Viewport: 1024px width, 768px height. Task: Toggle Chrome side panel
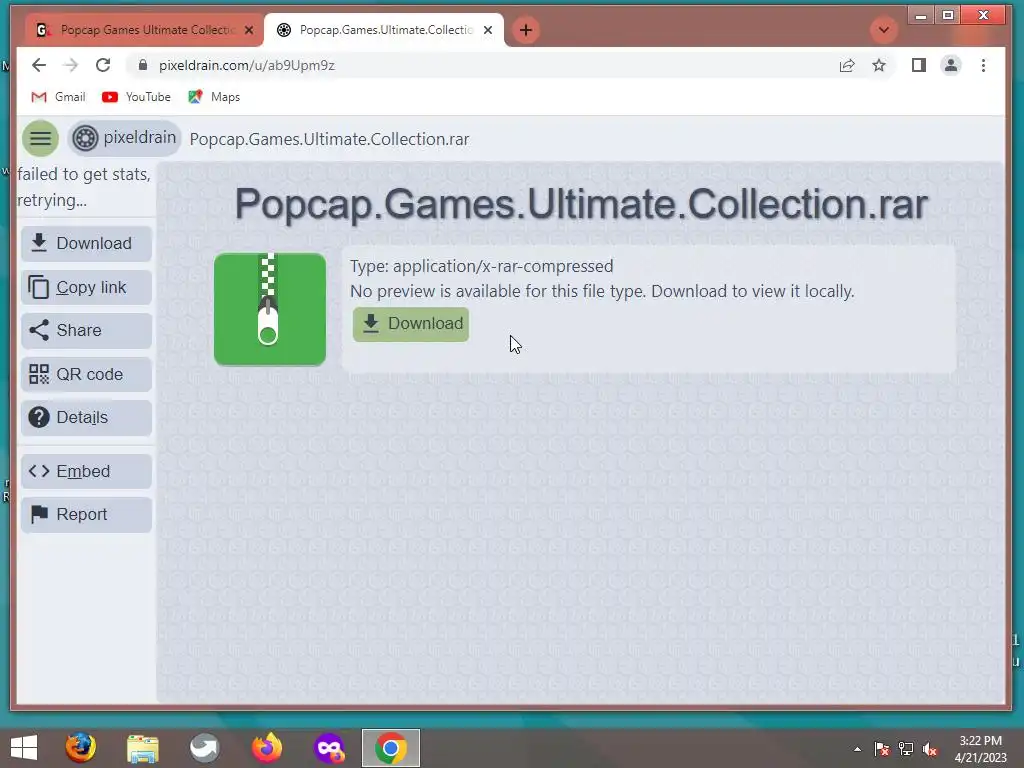coord(919,65)
